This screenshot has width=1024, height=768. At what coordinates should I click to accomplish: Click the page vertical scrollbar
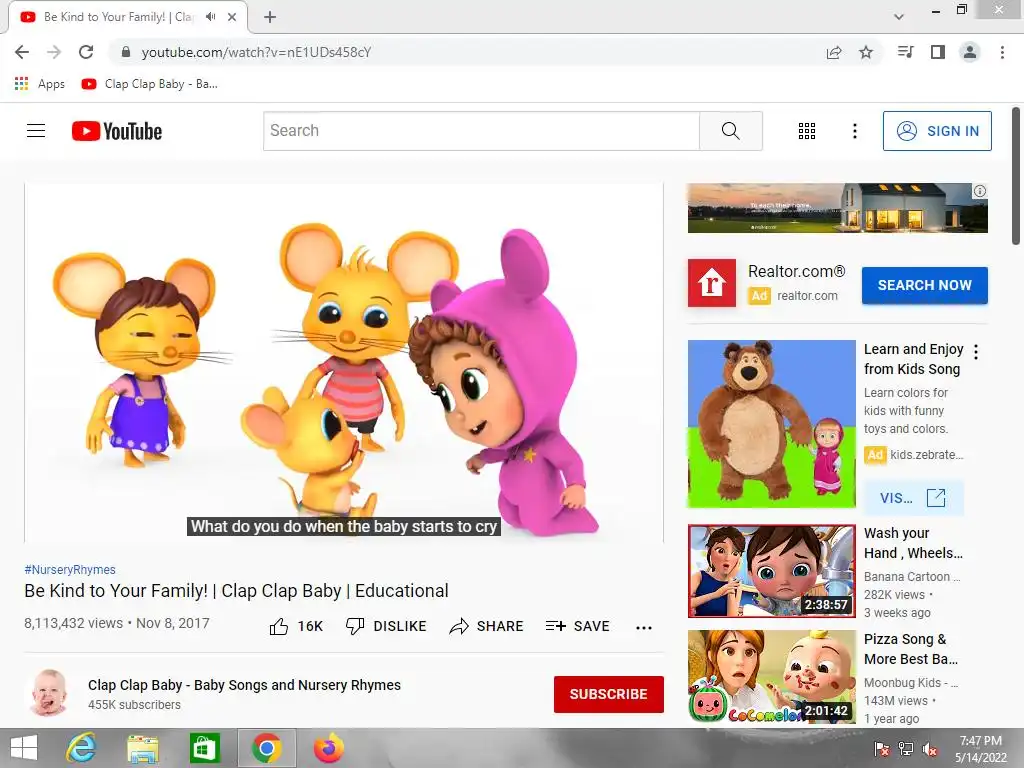pos(1016,176)
